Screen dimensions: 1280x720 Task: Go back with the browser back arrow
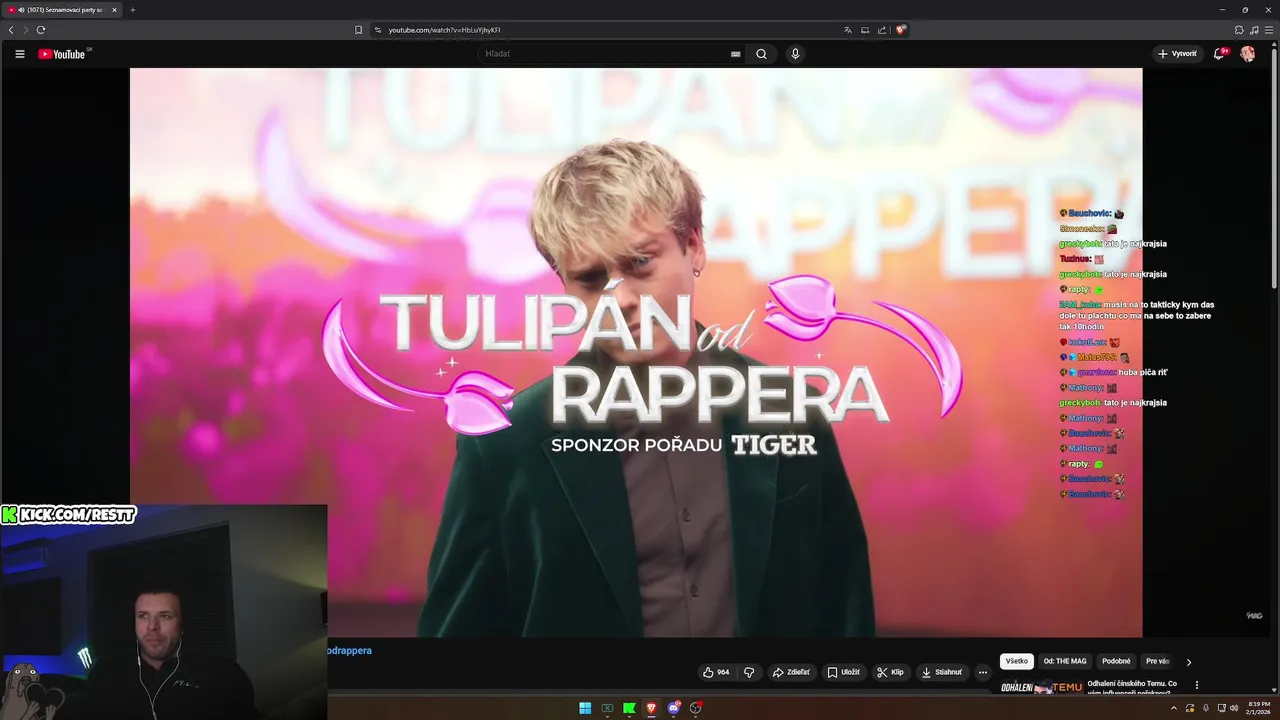click(x=11, y=30)
